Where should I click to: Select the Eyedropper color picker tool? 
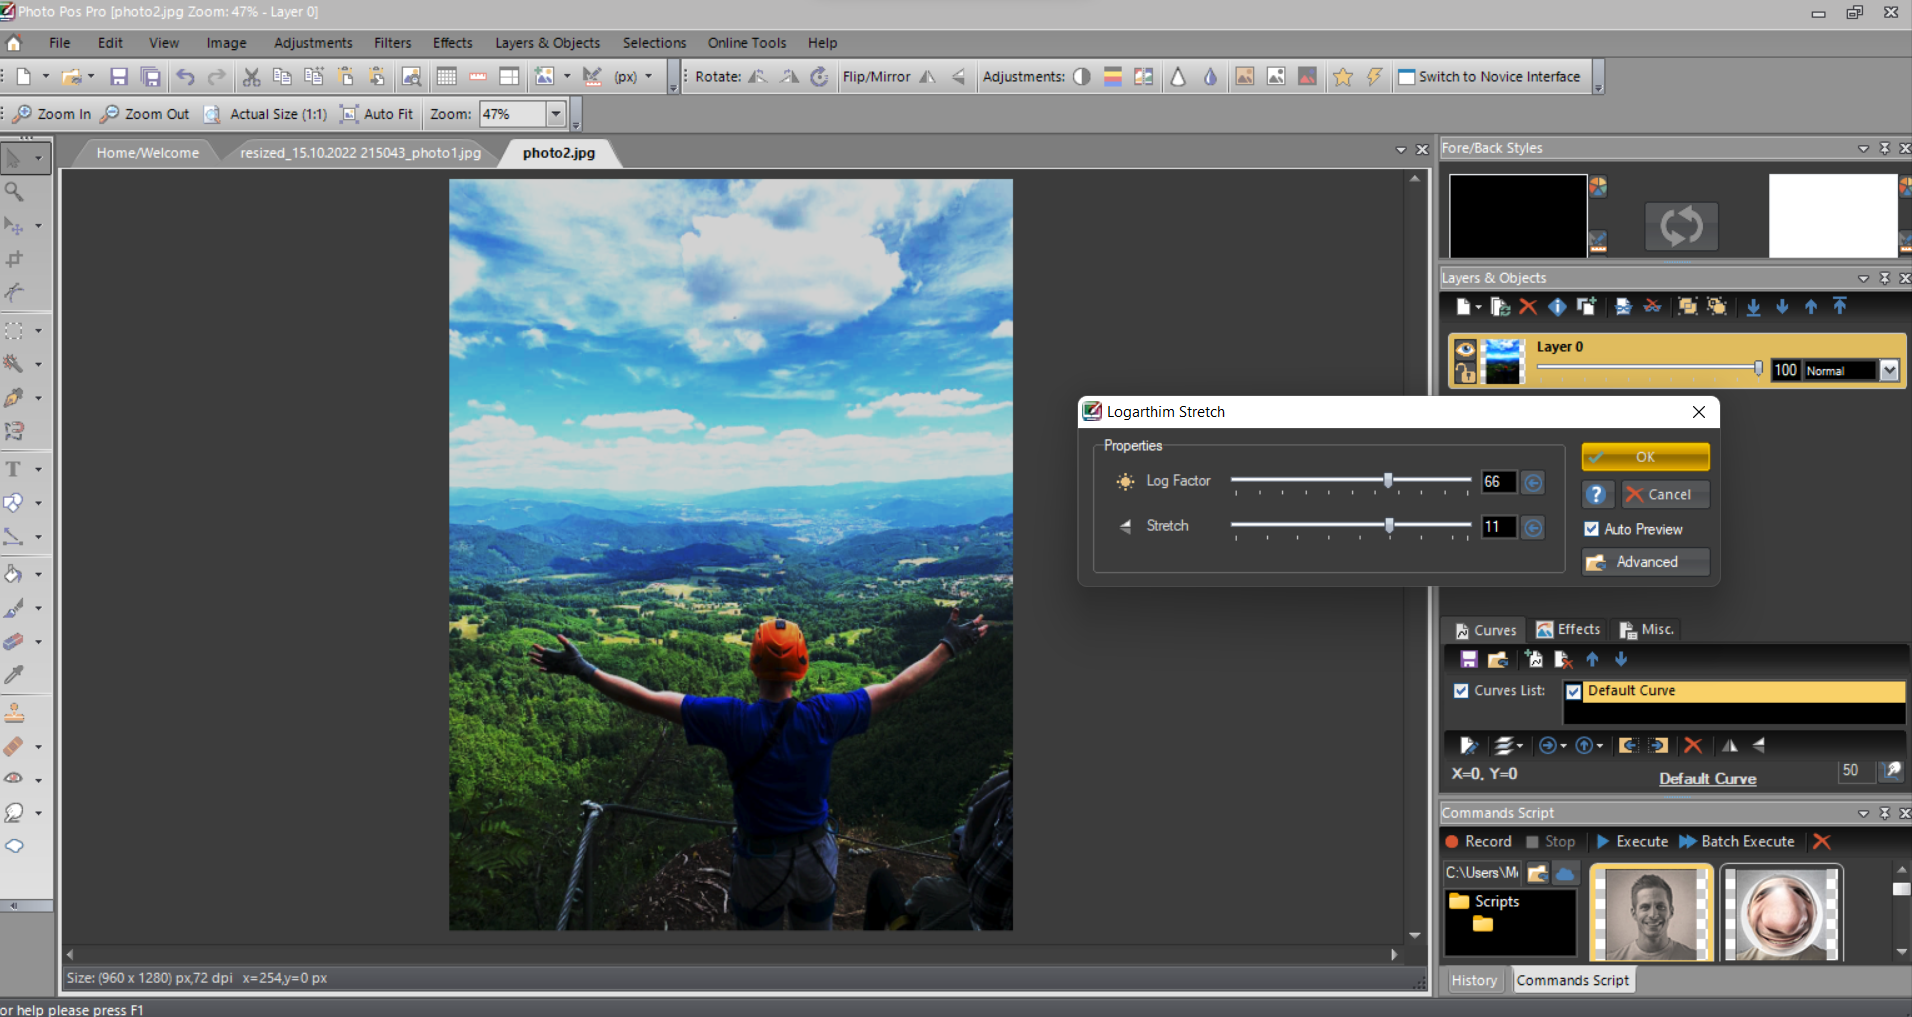pyautogui.click(x=15, y=675)
